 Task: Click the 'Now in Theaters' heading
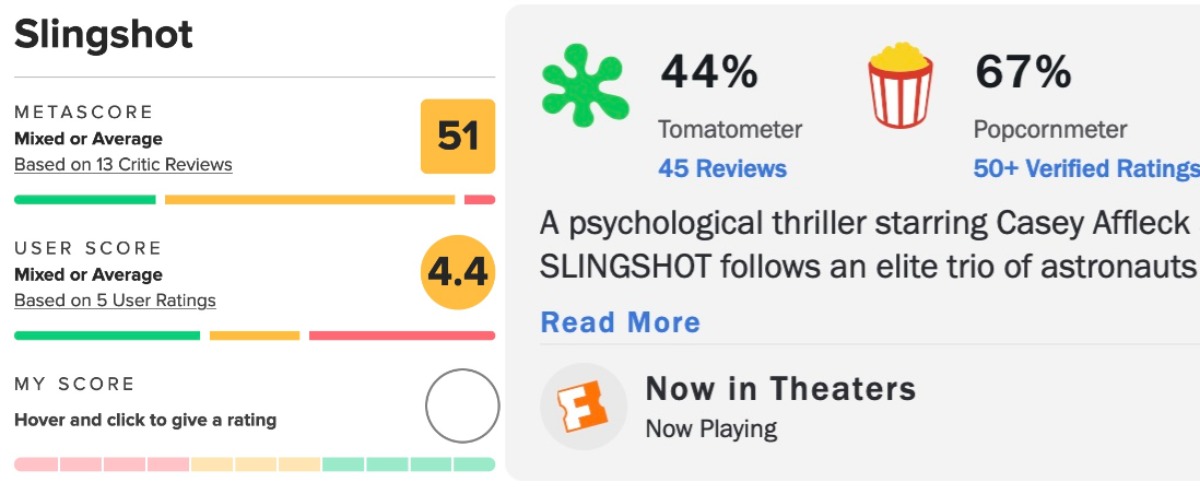[780, 388]
